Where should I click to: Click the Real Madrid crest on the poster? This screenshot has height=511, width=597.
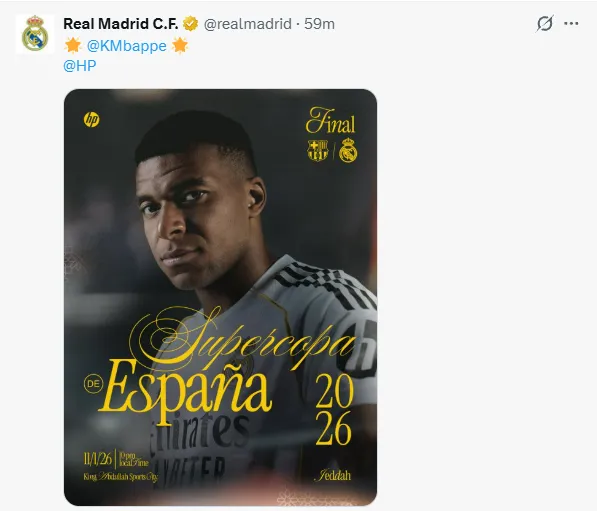click(x=348, y=150)
